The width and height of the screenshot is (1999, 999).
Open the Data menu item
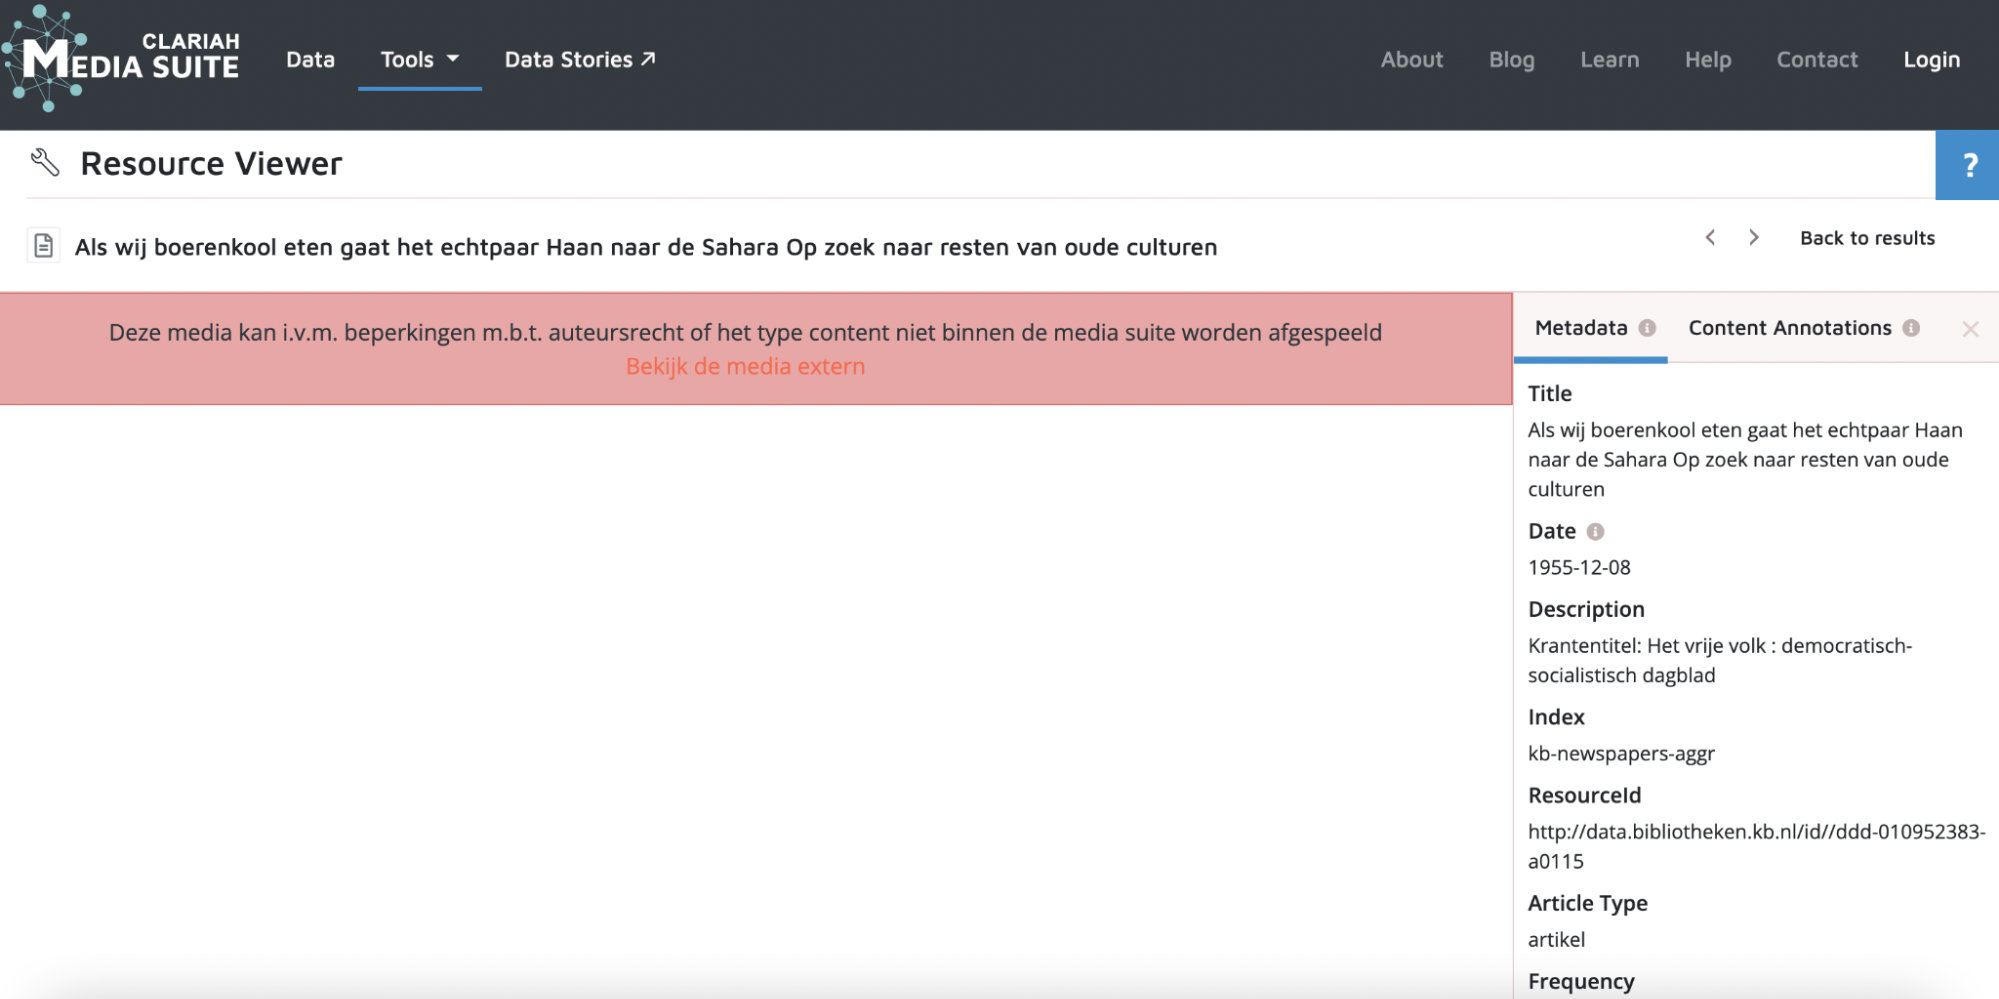pyautogui.click(x=310, y=60)
